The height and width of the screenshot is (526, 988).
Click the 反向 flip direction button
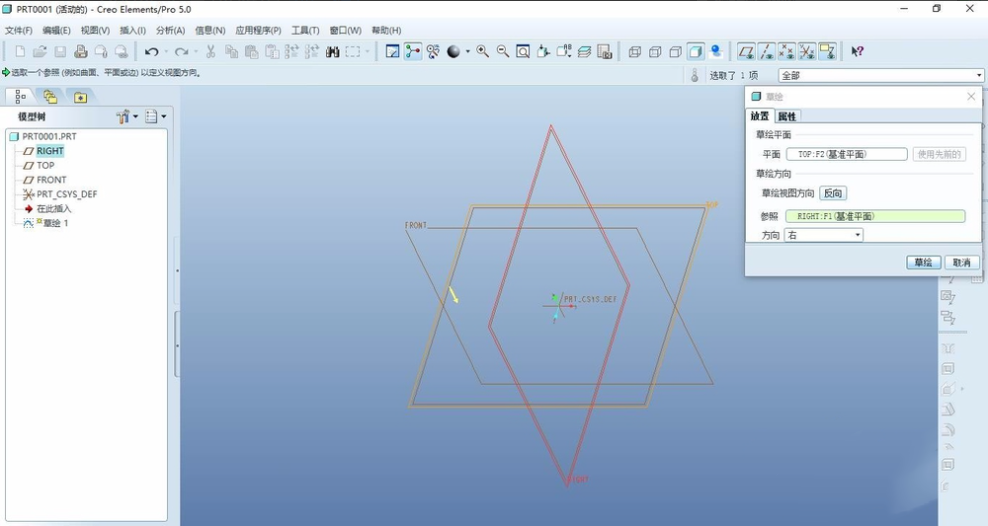pos(833,193)
